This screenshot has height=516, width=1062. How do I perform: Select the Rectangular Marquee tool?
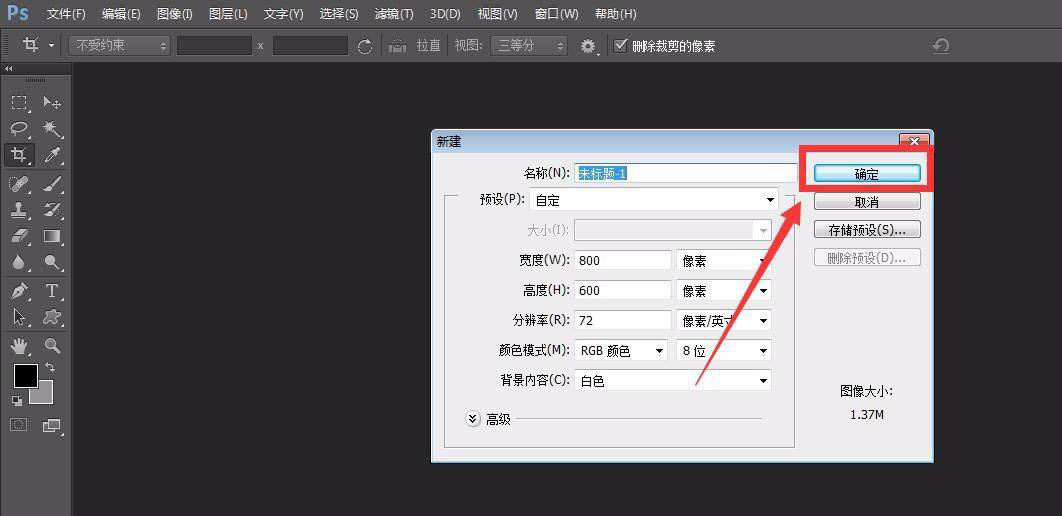pos(19,102)
